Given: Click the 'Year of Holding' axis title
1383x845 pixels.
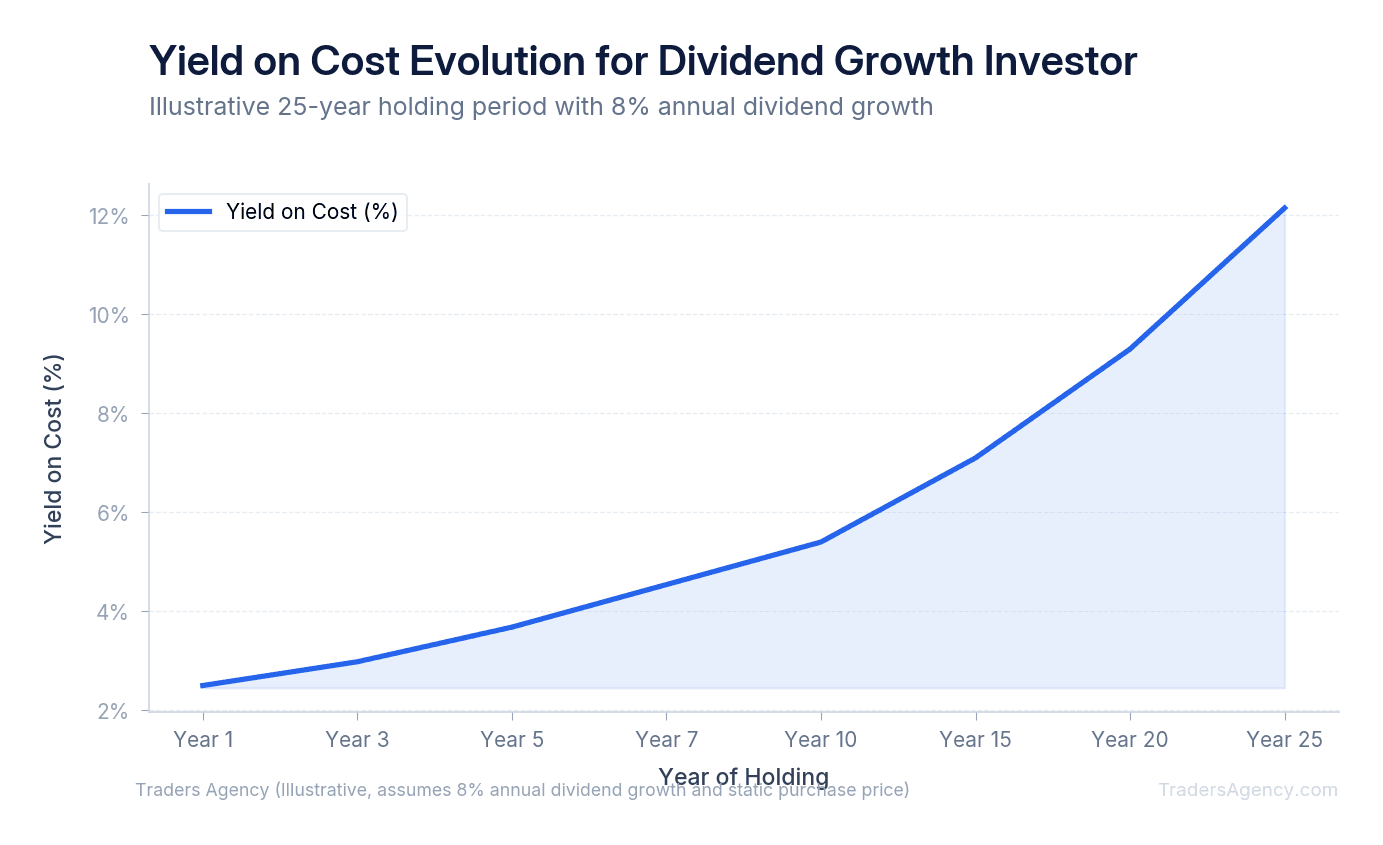Looking at the screenshot, I should [743, 777].
